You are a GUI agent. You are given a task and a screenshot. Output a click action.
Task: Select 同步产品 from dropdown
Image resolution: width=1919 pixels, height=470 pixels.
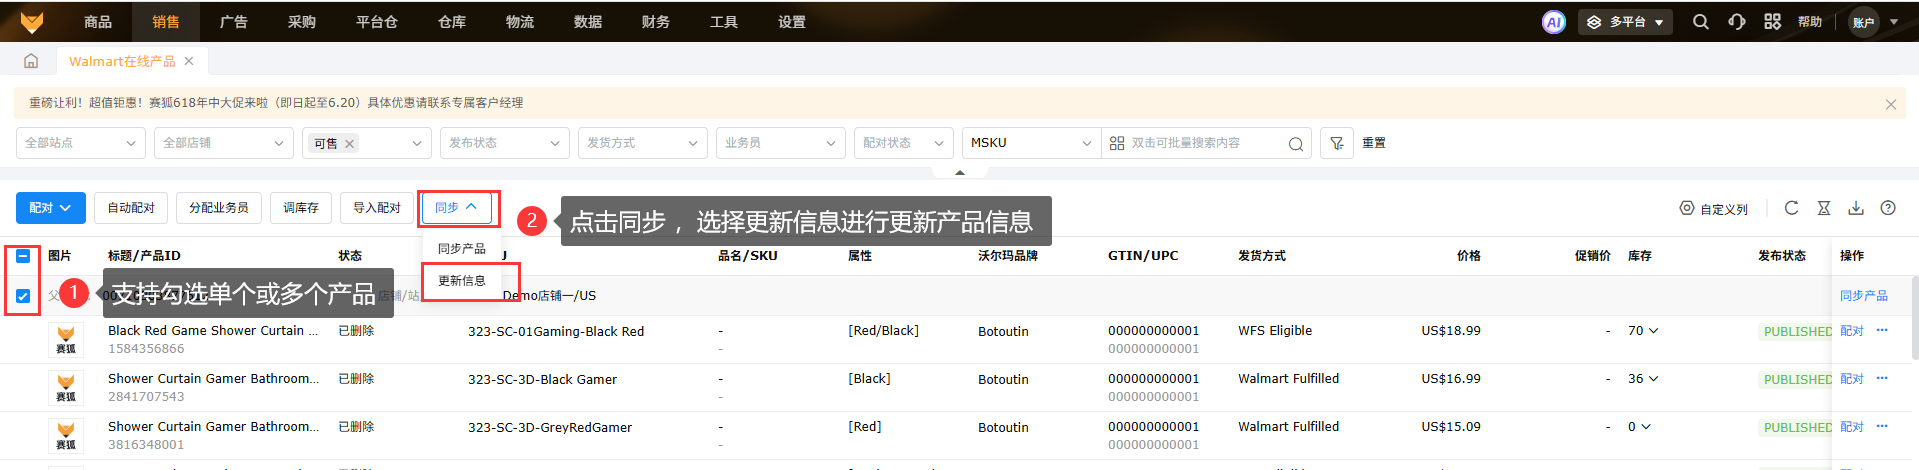coord(462,249)
